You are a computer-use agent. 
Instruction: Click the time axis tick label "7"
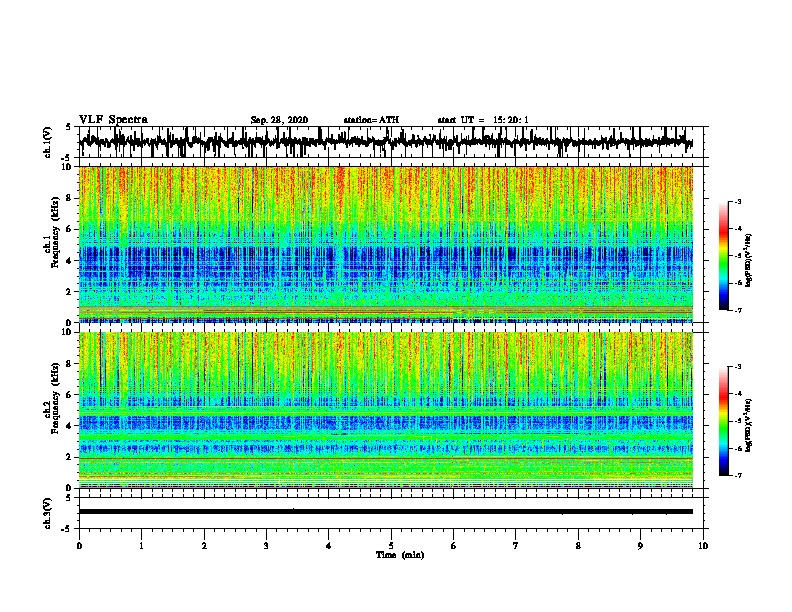click(x=516, y=546)
